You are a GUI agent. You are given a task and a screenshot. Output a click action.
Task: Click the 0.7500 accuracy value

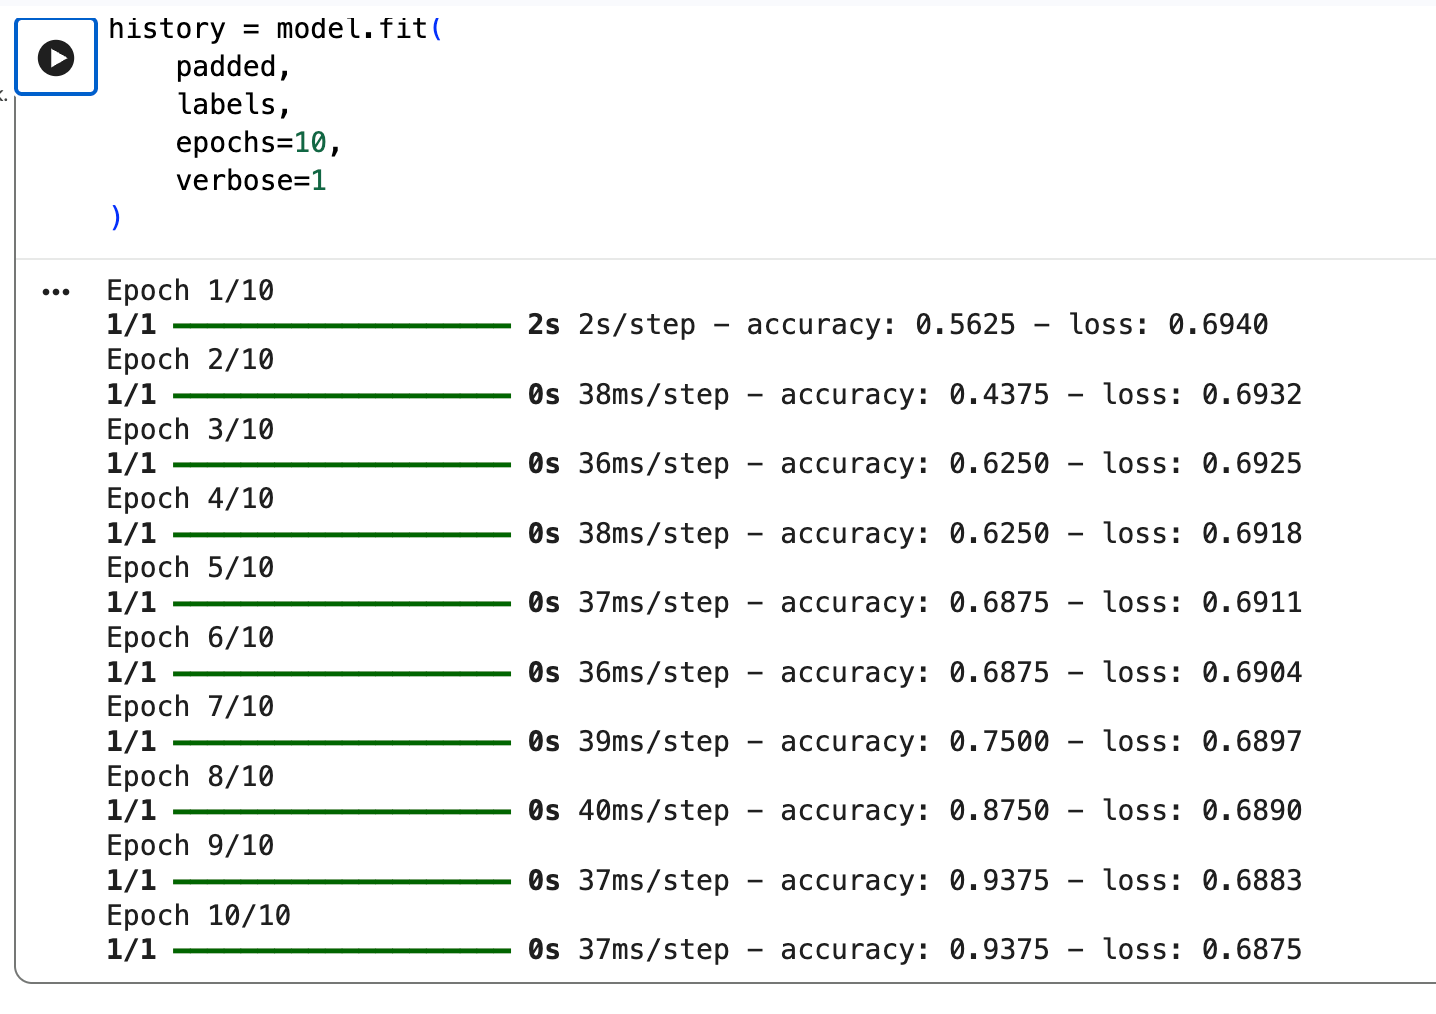(x=999, y=742)
